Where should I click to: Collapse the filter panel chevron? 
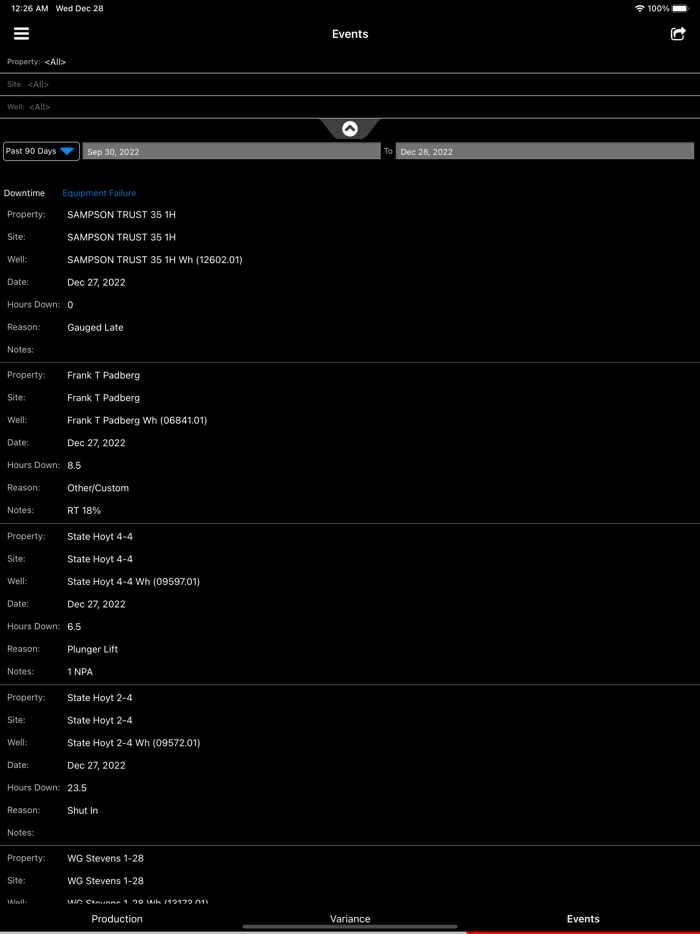350,129
